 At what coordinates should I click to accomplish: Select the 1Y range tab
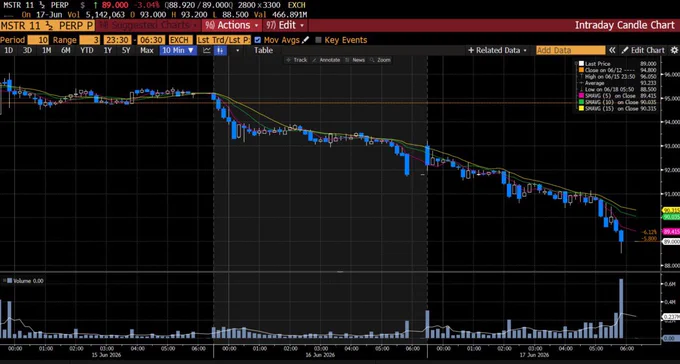[x=108, y=50]
